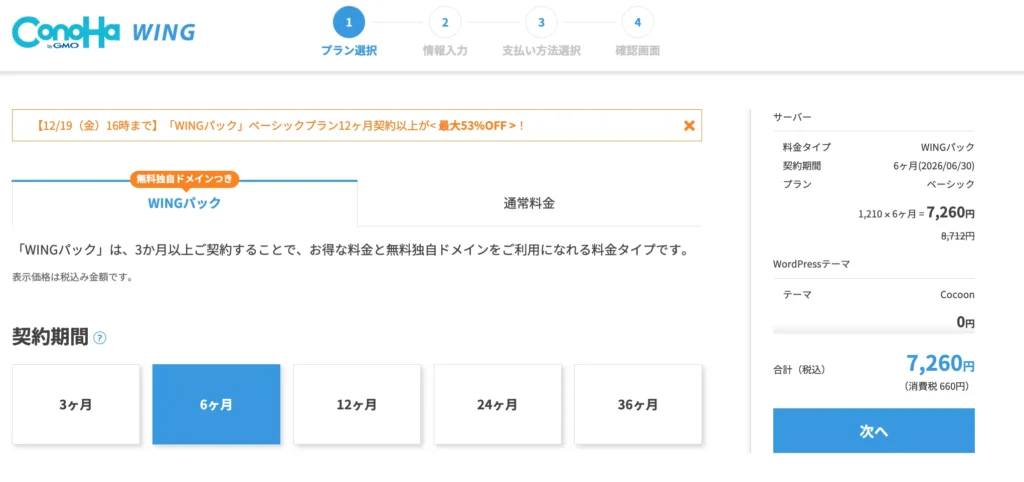
Task: Click the ConoHa WING logo
Action: pos(104,31)
